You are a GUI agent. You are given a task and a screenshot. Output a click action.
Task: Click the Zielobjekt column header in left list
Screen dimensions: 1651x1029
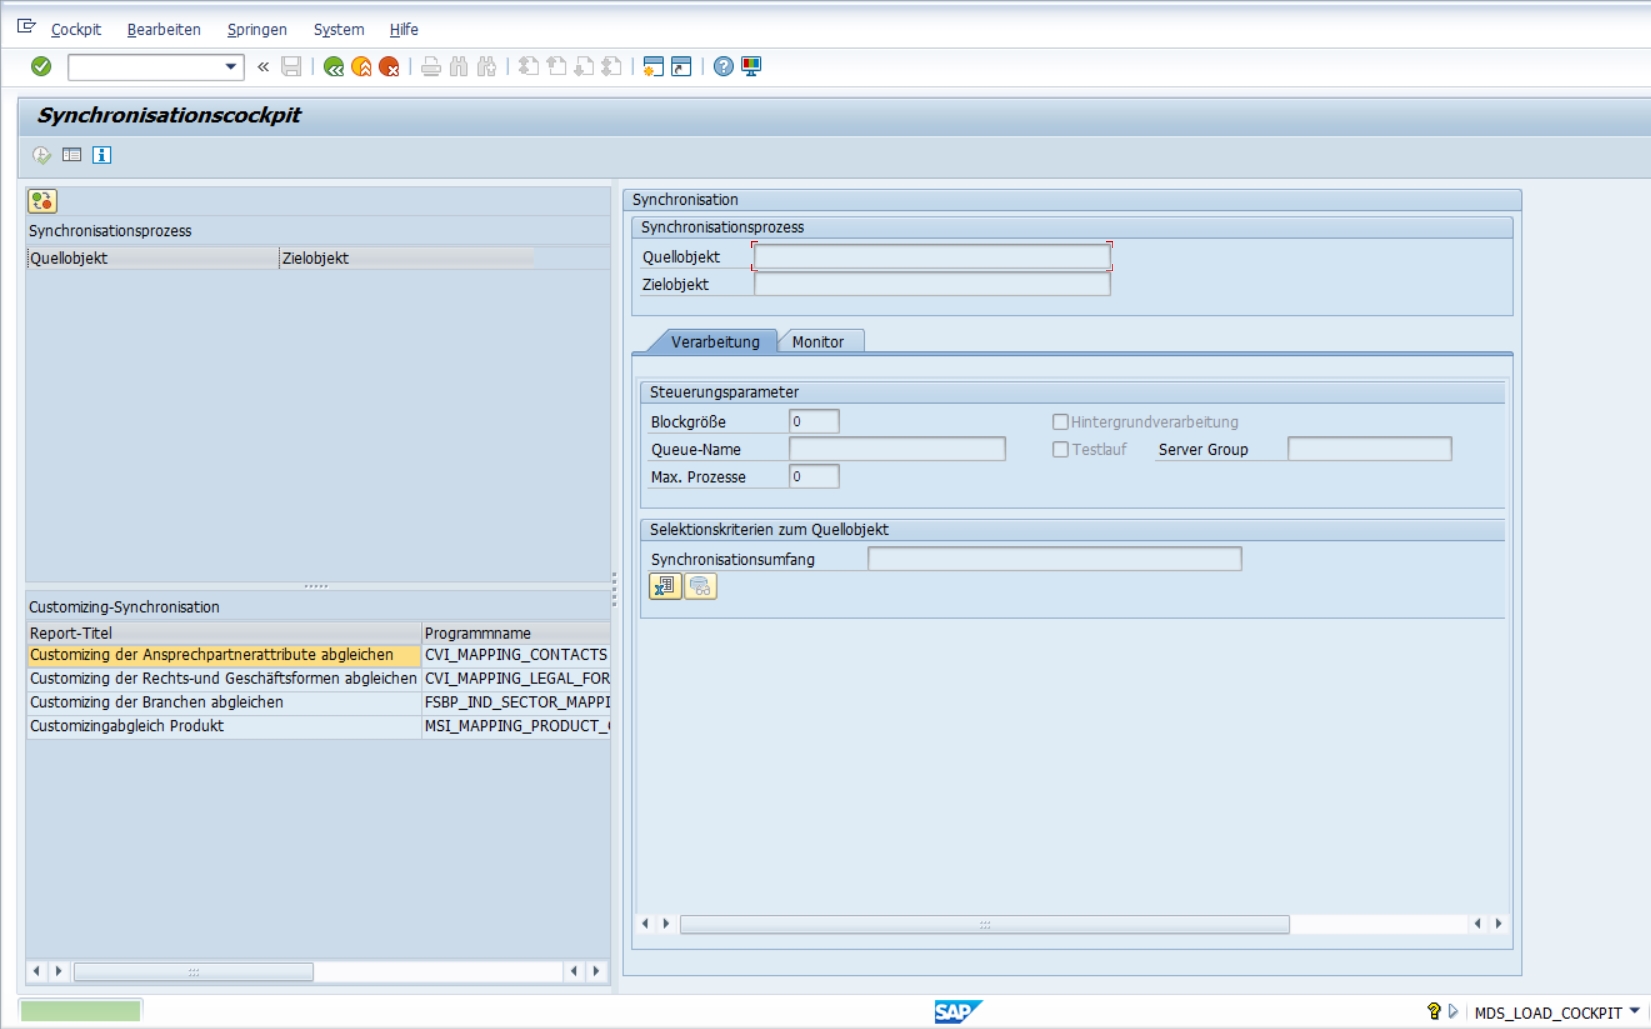(x=406, y=258)
